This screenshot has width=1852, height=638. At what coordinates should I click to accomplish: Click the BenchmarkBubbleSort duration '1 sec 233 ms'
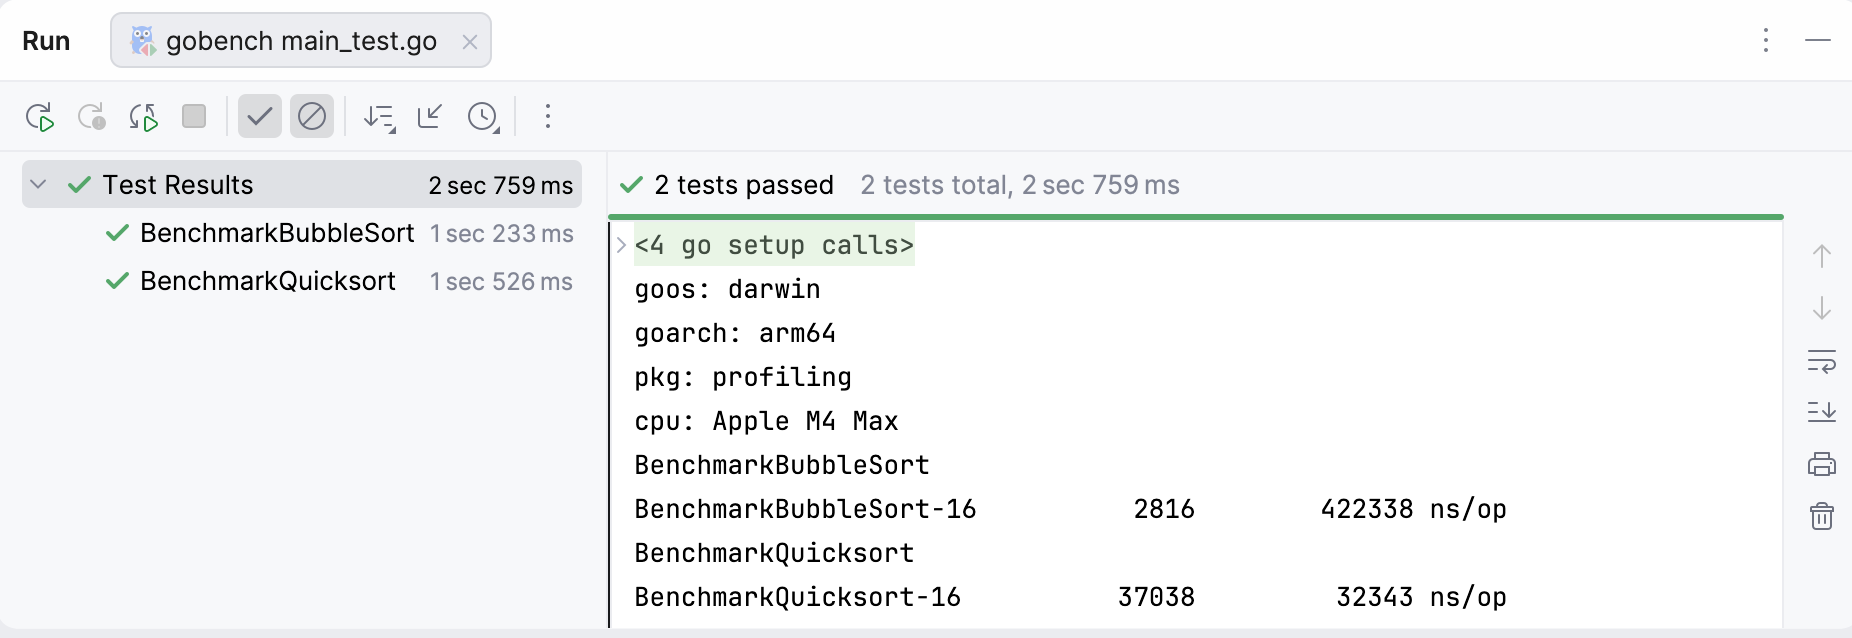502,233
